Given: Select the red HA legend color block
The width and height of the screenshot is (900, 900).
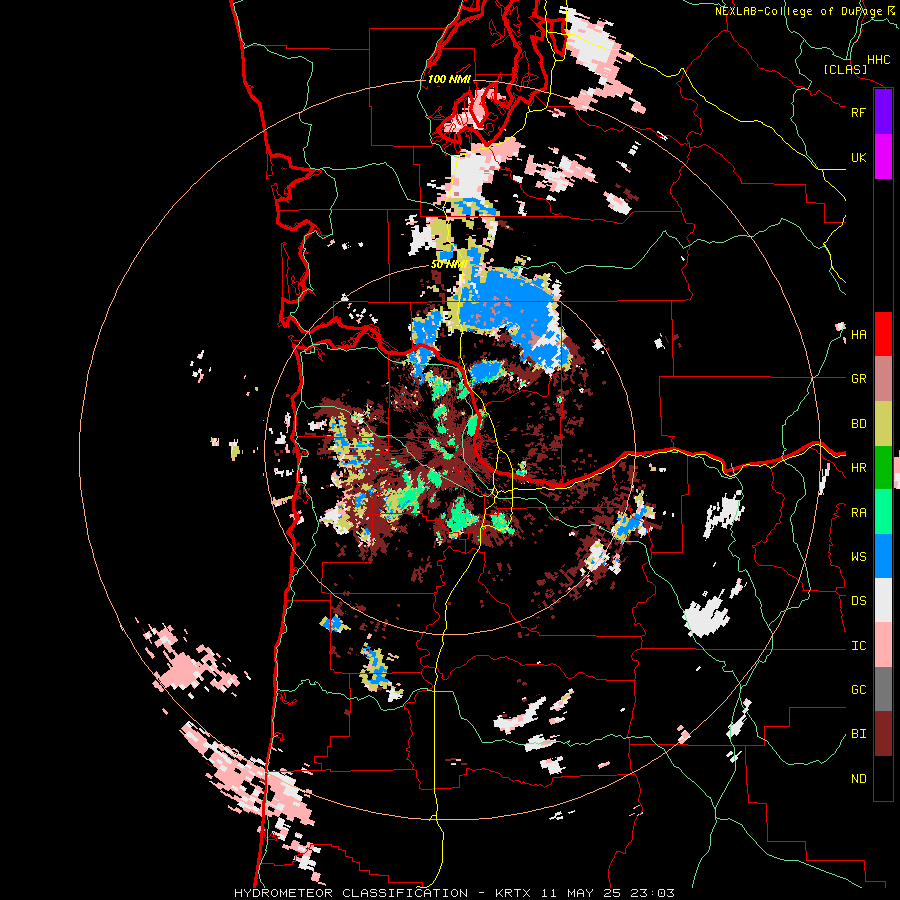Looking at the screenshot, I should pos(883,334).
